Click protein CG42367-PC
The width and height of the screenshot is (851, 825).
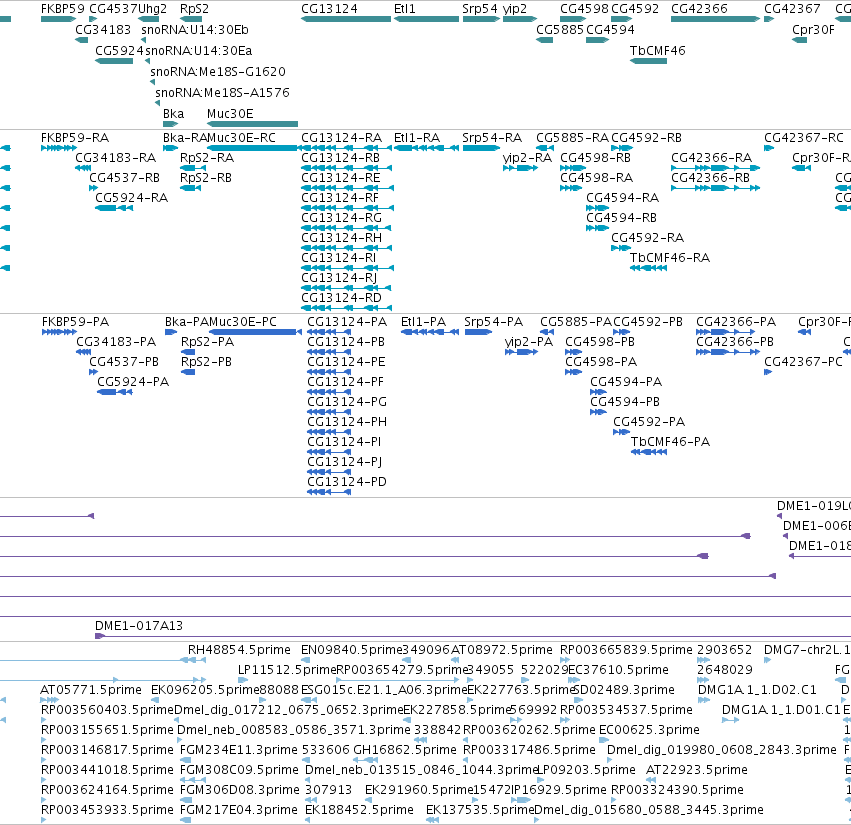803,361
